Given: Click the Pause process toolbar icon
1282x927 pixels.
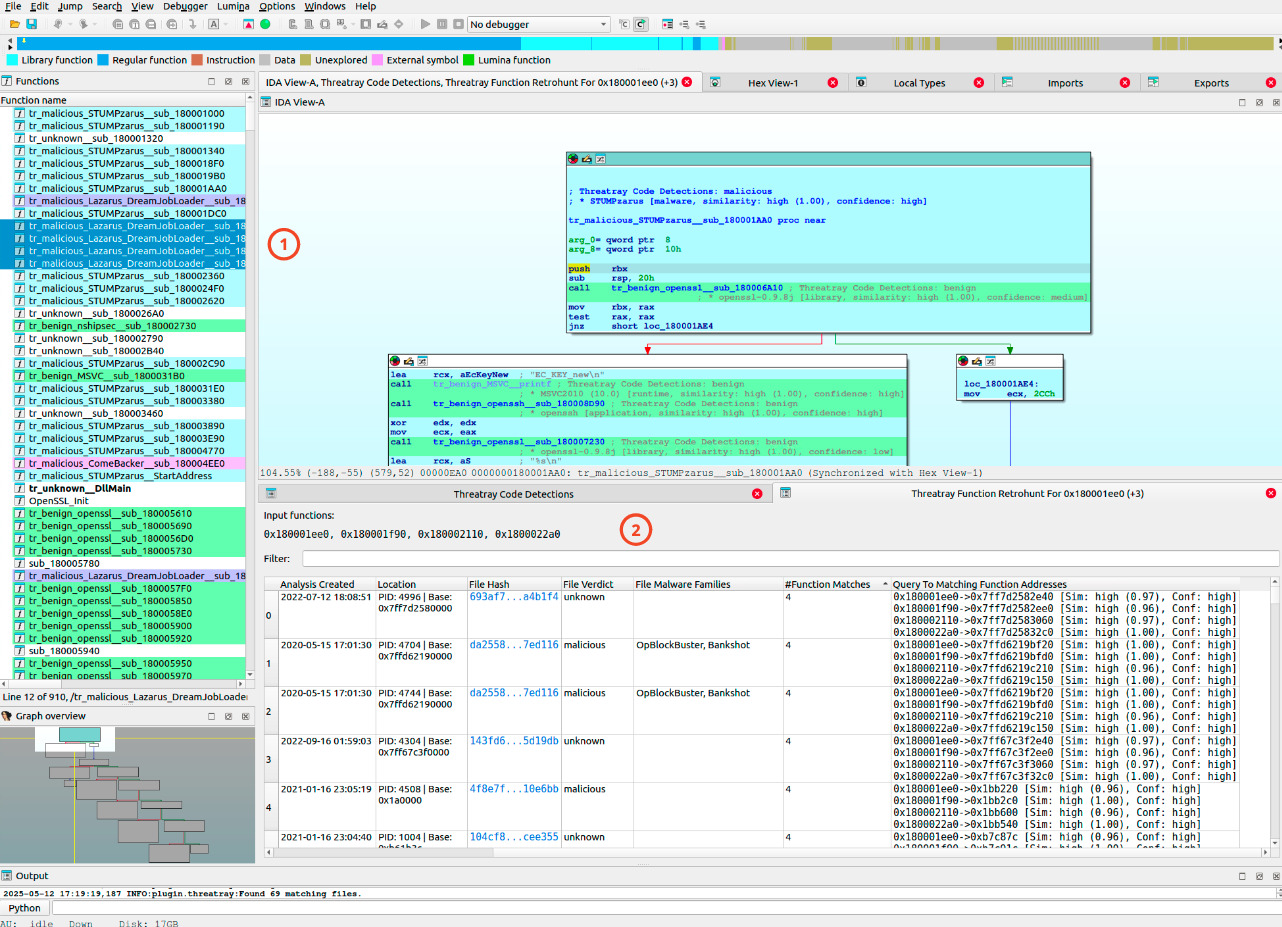Looking at the screenshot, I should [x=441, y=24].
